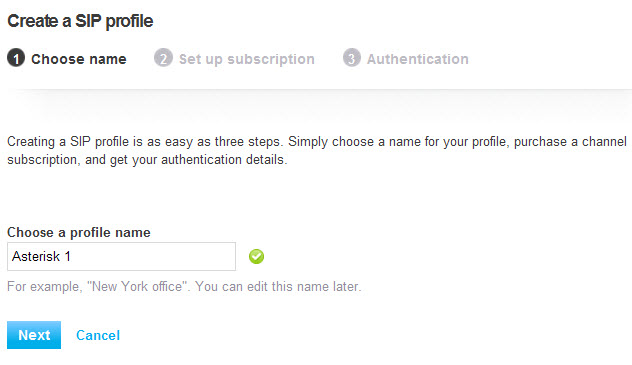Click the green checkmark validation icon

(256, 256)
